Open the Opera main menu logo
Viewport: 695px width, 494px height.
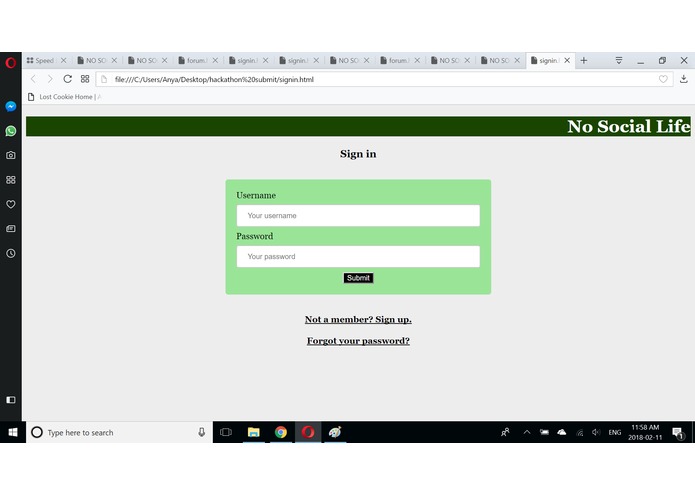click(11, 62)
